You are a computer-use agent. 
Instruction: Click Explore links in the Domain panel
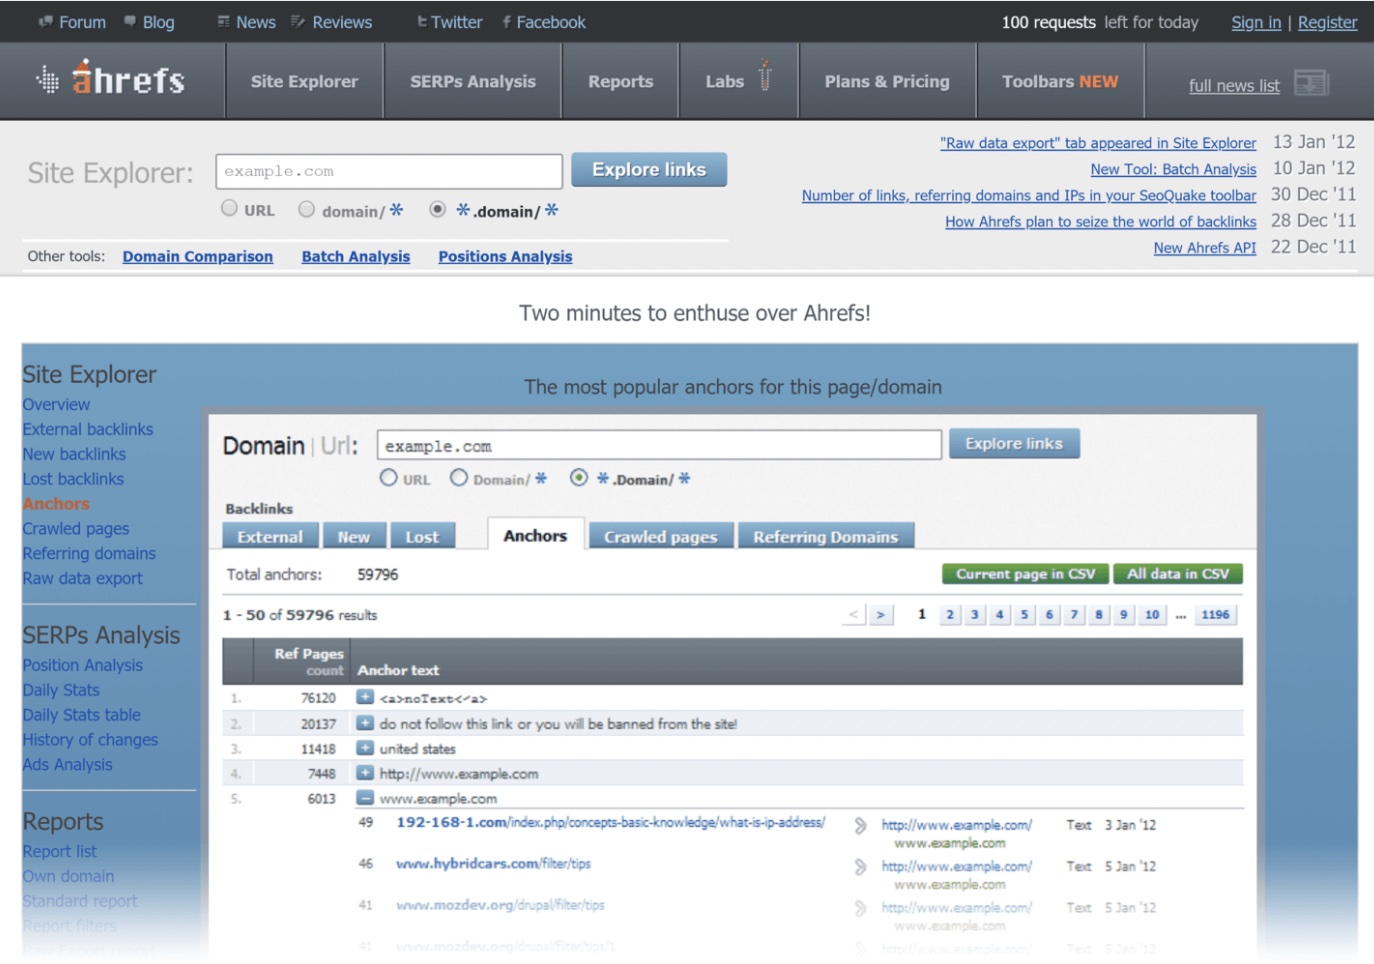[x=1014, y=443]
